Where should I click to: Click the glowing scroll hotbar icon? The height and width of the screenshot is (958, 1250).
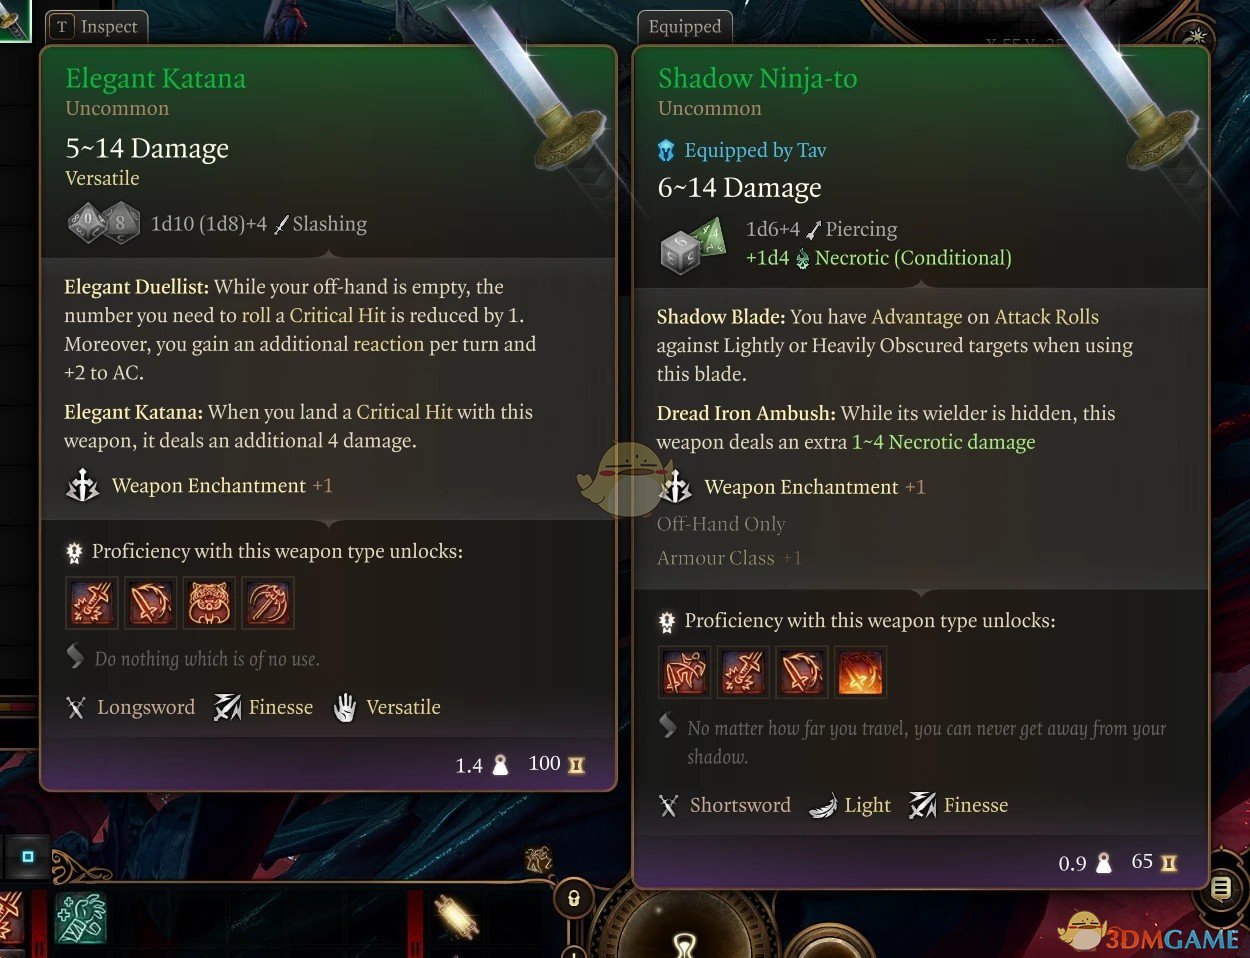[456, 917]
